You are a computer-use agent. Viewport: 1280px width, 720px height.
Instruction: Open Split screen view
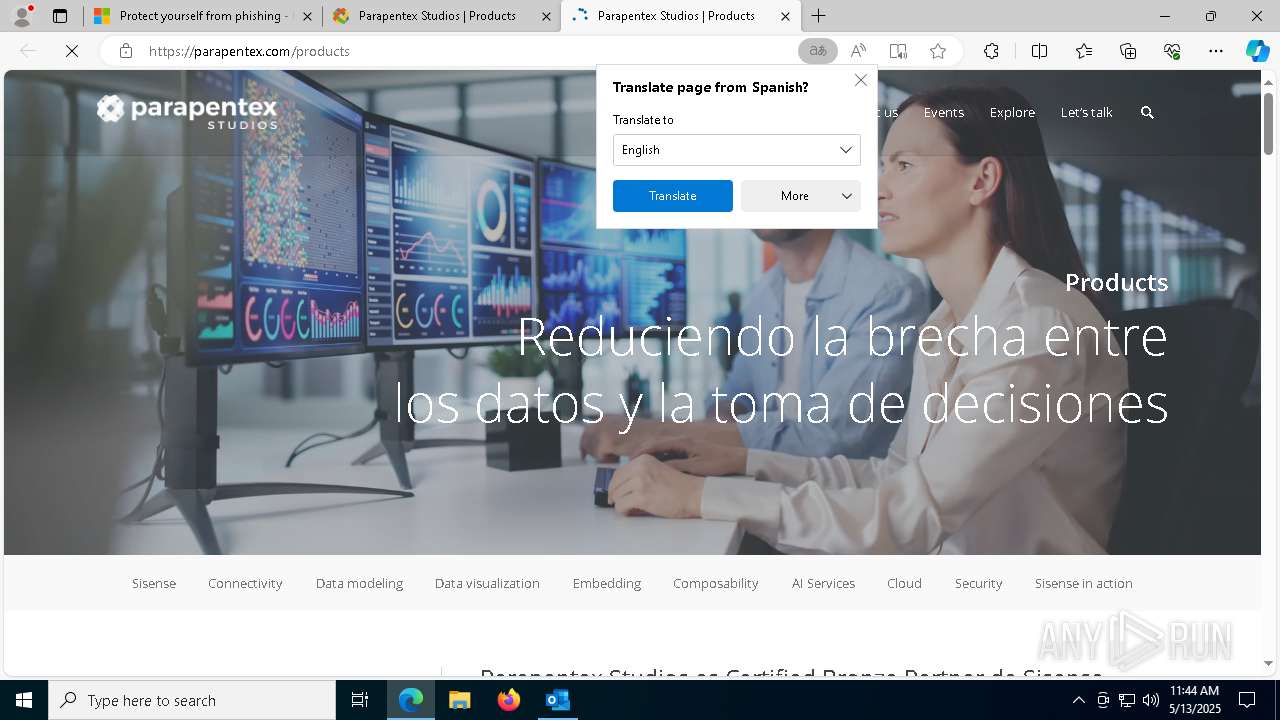(x=1039, y=51)
